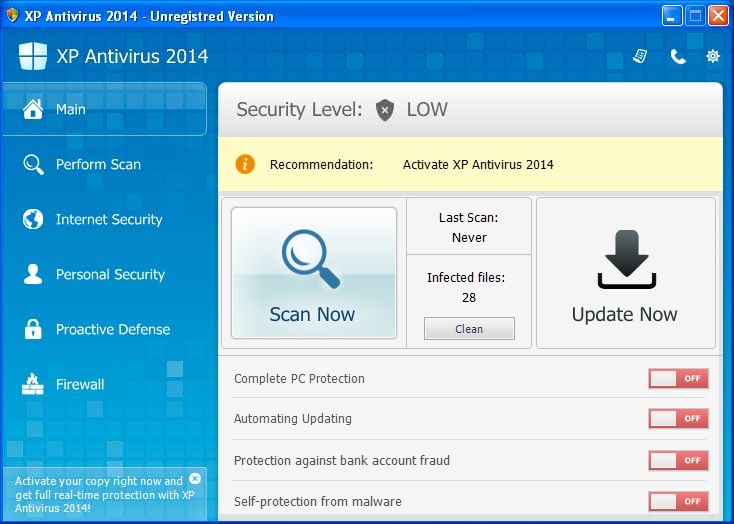The height and width of the screenshot is (524, 734).
Task: Click the magnifier icon beside Perform Scan
Action: (x=33, y=164)
